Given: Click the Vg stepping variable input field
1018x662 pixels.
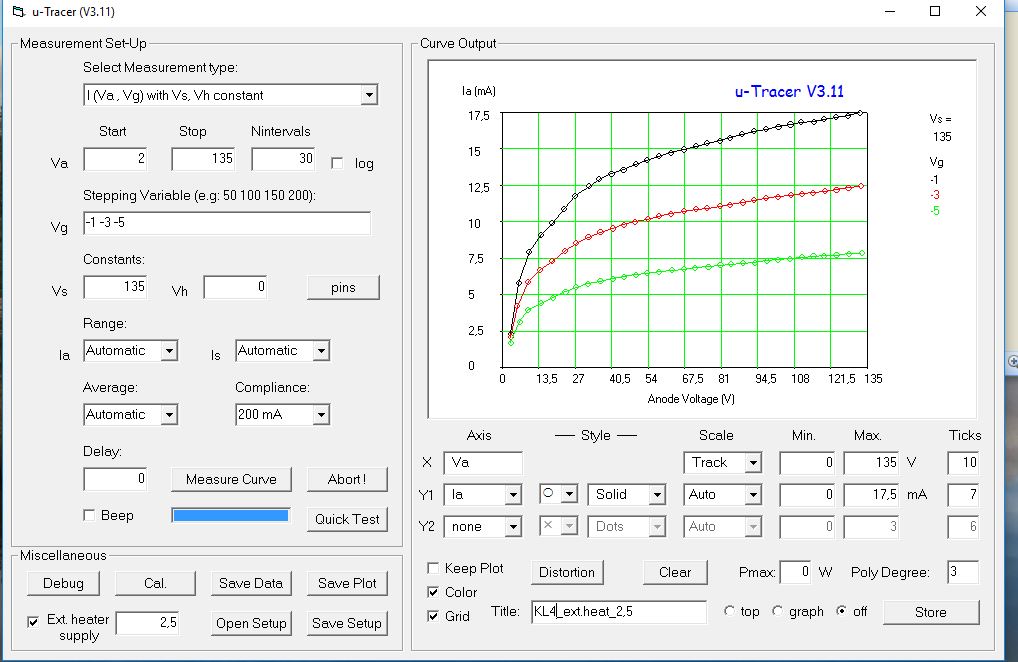Looking at the screenshot, I should click(x=226, y=223).
